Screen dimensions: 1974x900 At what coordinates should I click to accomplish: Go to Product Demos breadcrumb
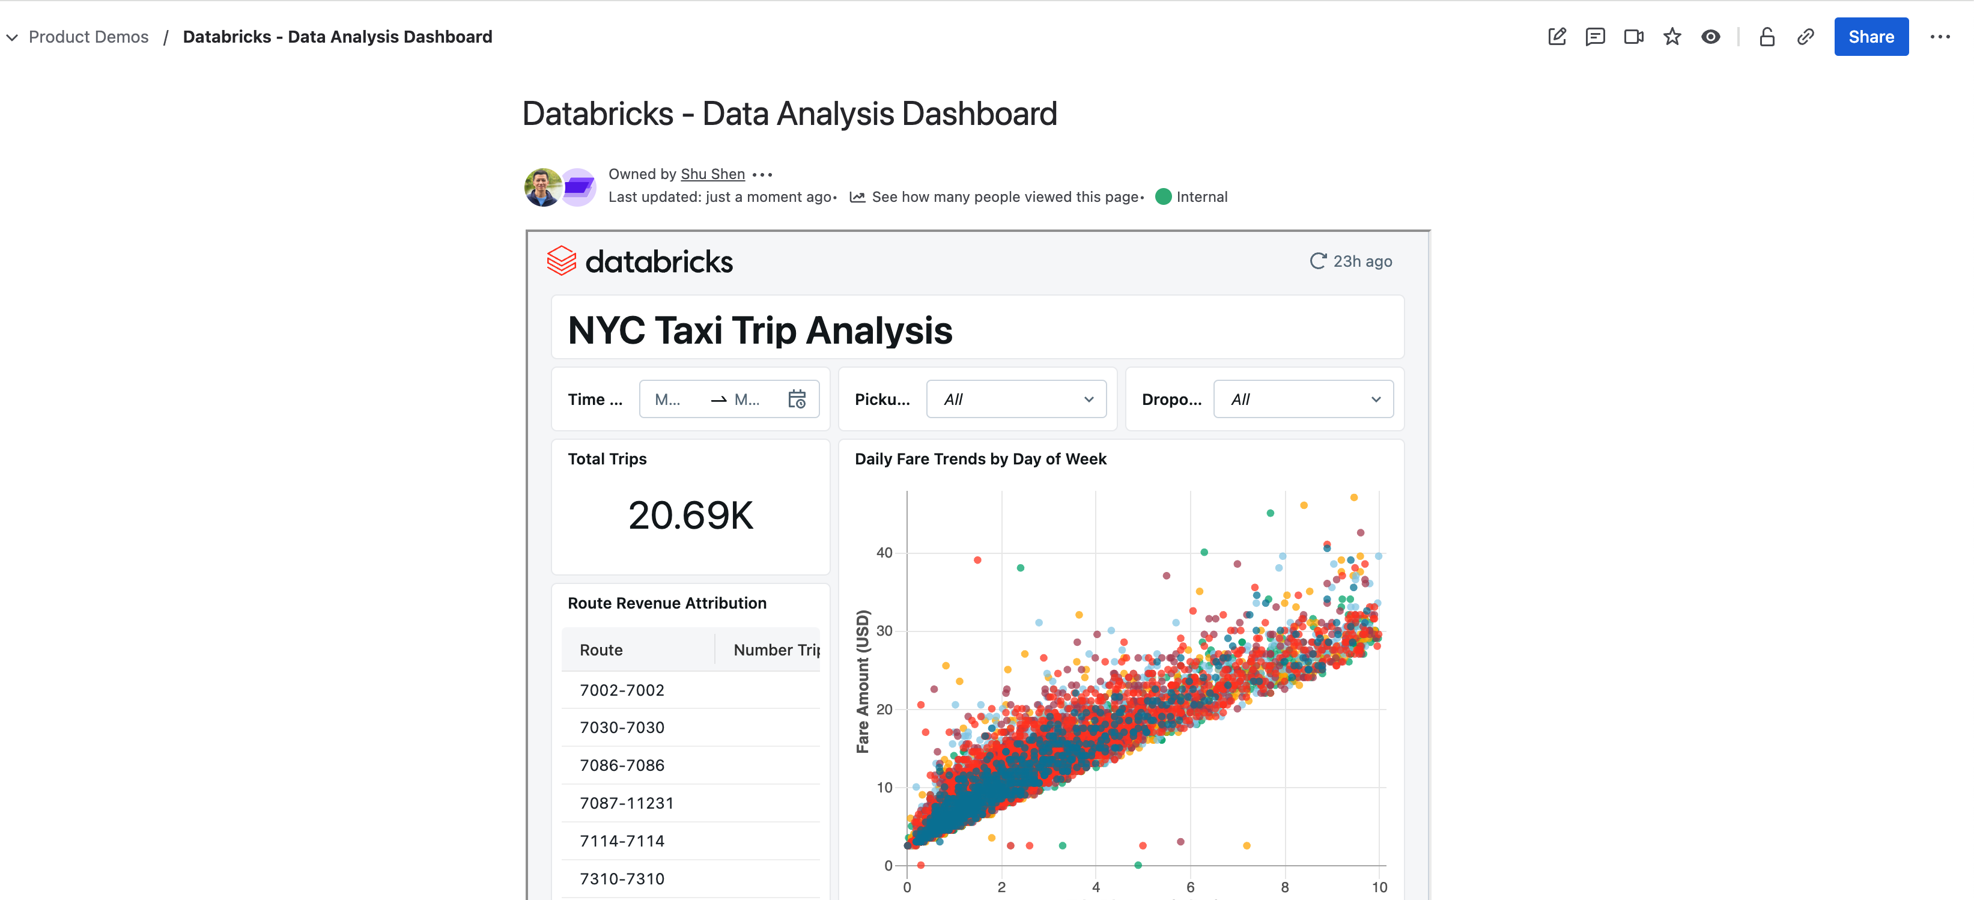pos(88,37)
